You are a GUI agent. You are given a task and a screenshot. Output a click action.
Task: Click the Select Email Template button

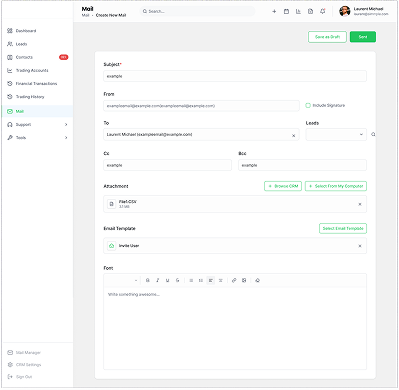tap(343, 228)
